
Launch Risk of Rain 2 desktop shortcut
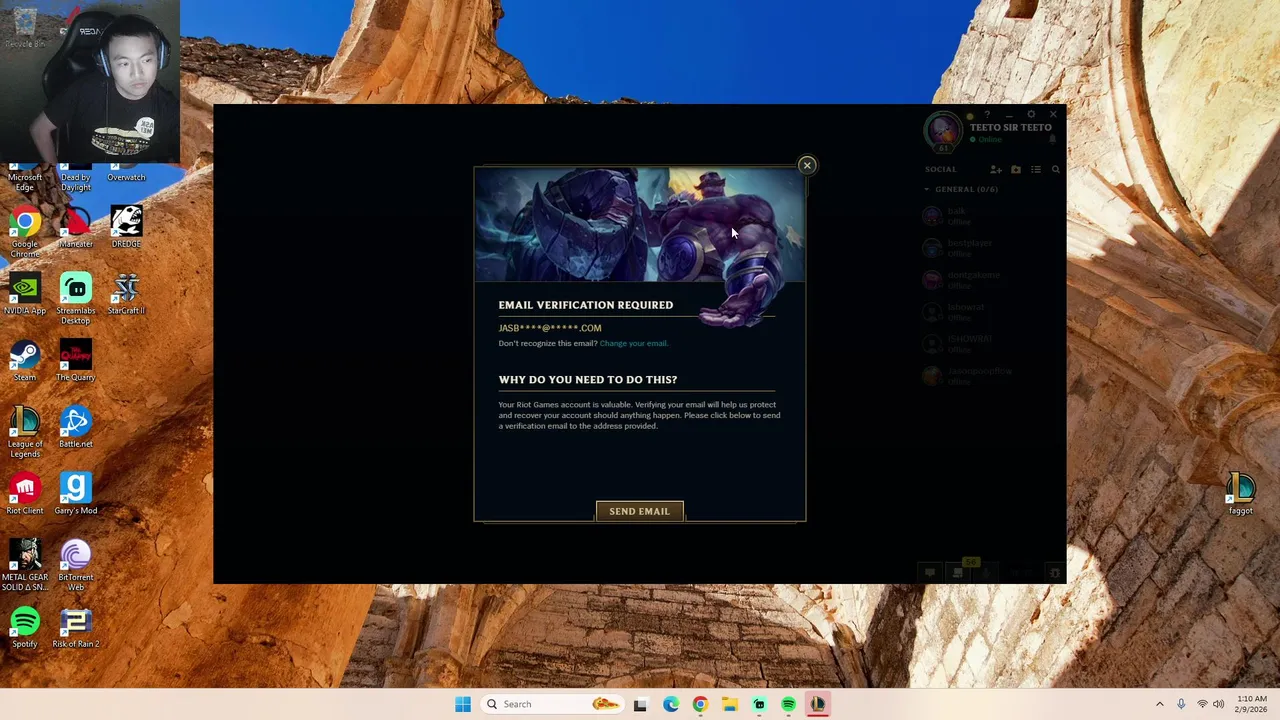pos(76,628)
